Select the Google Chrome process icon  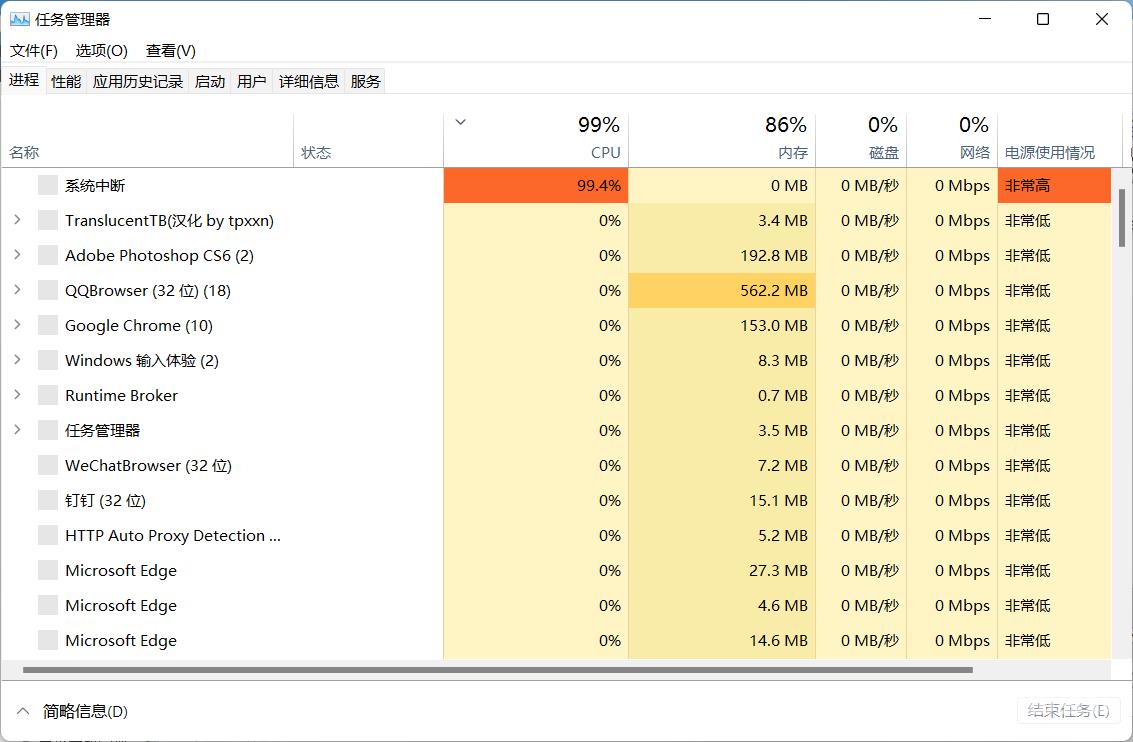tap(47, 325)
